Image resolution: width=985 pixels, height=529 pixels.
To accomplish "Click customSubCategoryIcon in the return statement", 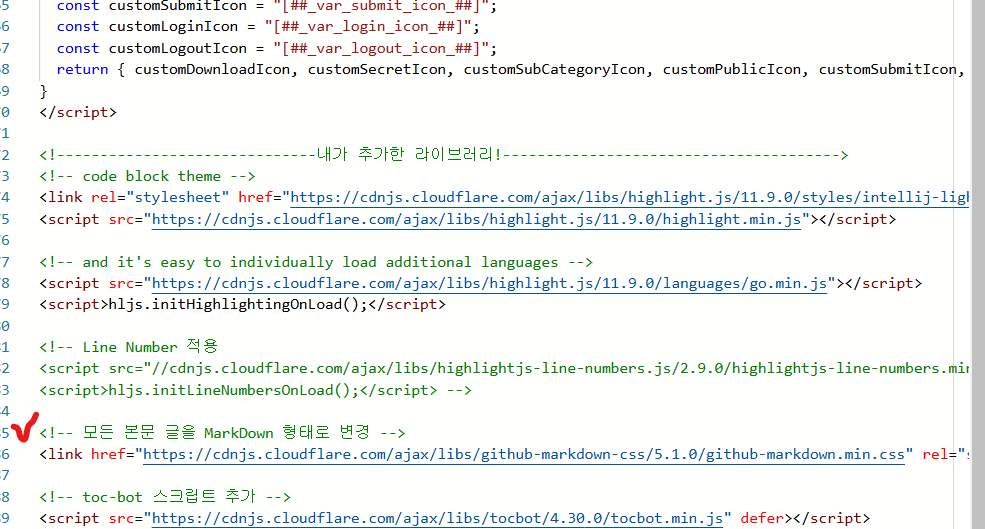I will click(555, 70).
